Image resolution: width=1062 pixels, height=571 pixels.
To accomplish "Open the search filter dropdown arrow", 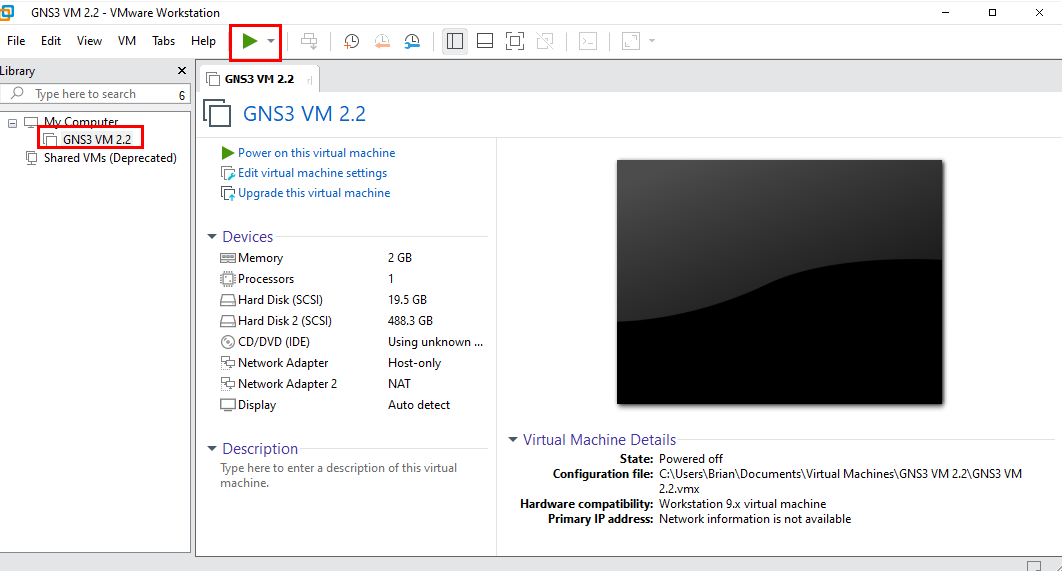I will (182, 96).
